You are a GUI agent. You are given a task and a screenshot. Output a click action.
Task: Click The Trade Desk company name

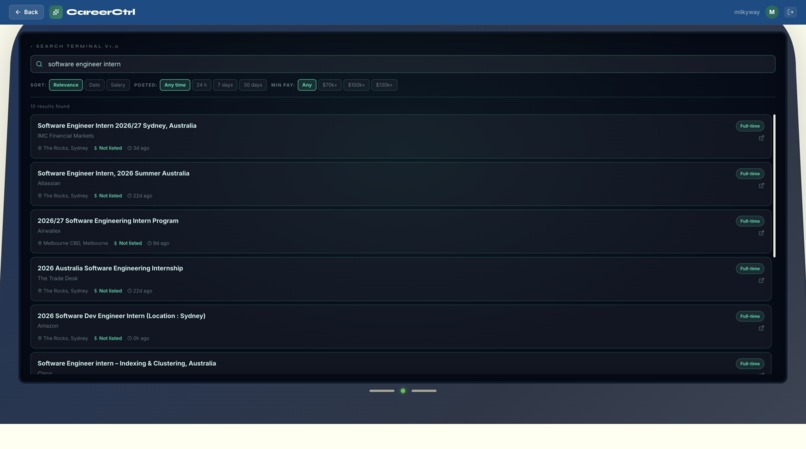58,278
